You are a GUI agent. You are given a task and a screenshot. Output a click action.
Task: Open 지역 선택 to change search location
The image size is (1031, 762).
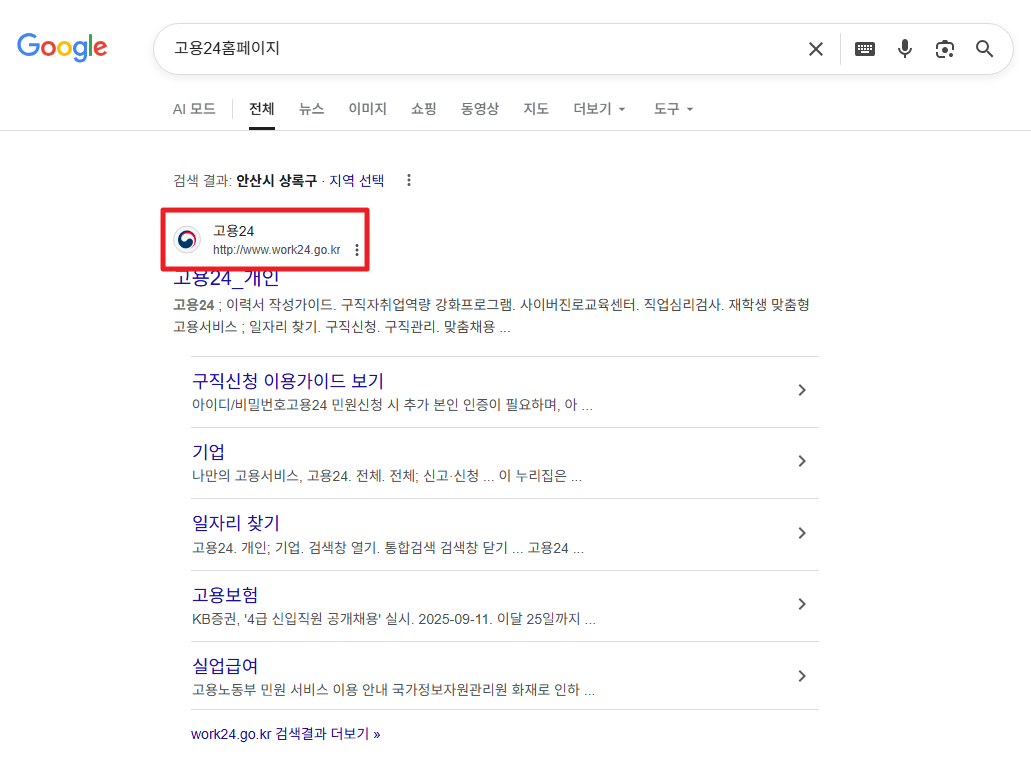[356, 180]
